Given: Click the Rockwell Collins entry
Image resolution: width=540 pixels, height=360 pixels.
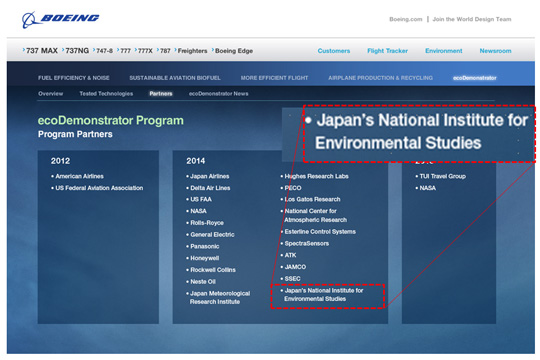Looking at the screenshot, I should [213, 270].
